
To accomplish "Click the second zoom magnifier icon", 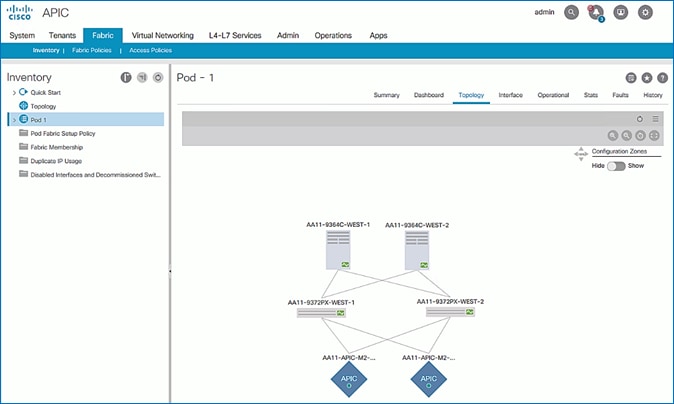I will click(626, 136).
